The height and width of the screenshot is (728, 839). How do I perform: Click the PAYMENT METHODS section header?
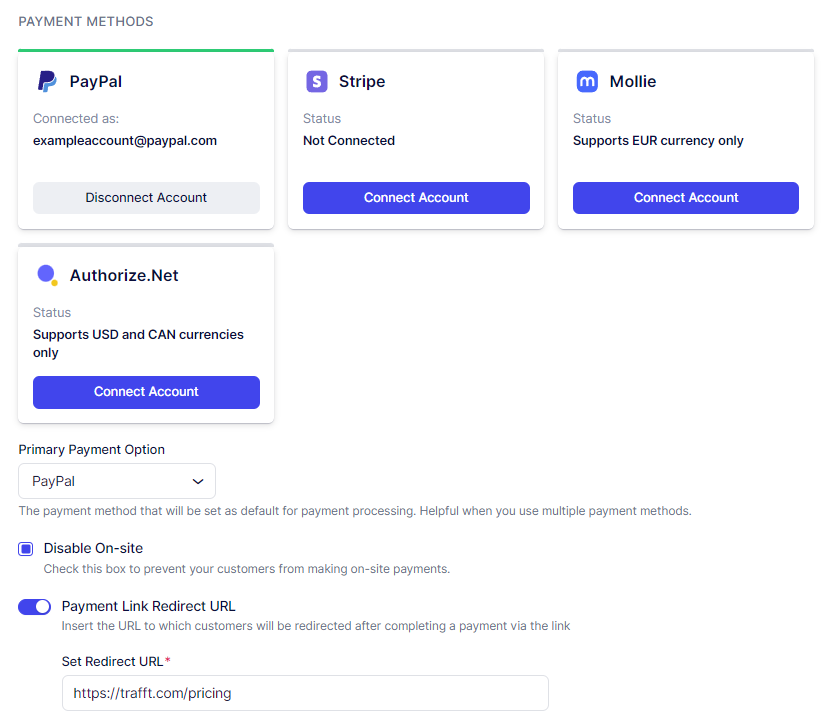click(x=86, y=22)
